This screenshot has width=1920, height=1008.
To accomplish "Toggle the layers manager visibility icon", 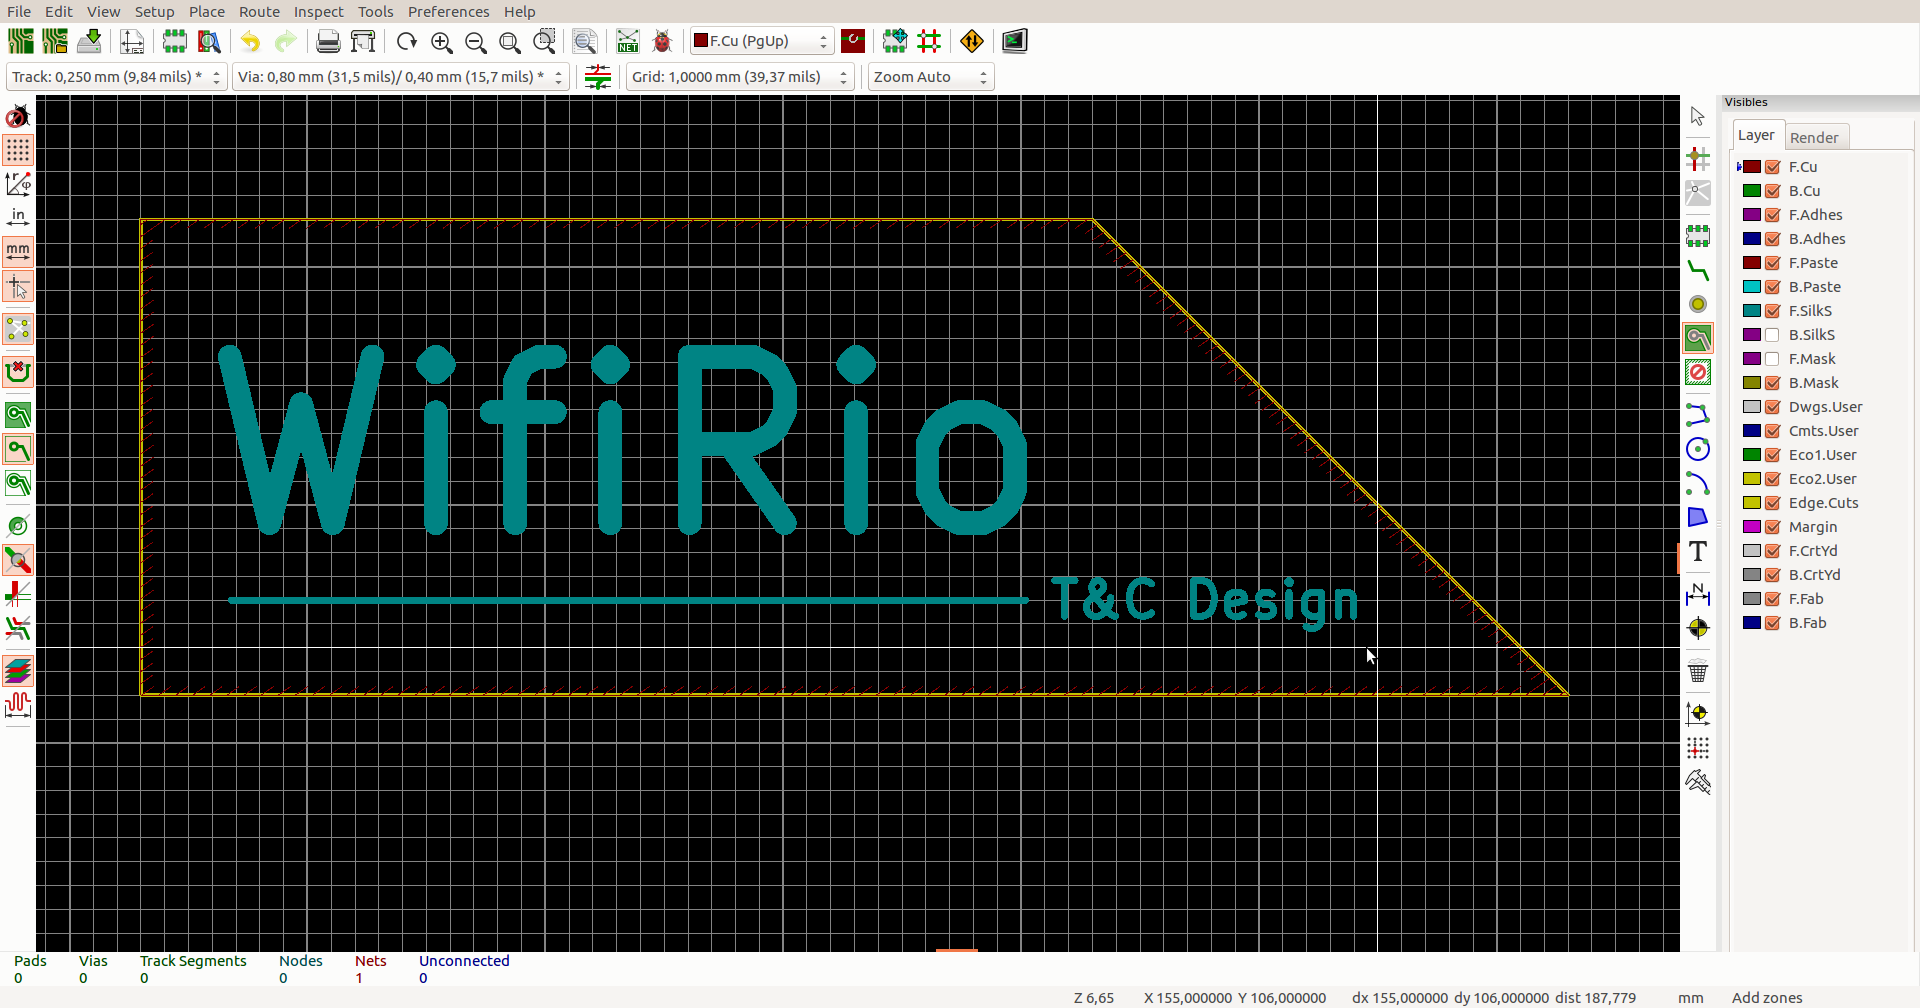I will tap(18, 671).
